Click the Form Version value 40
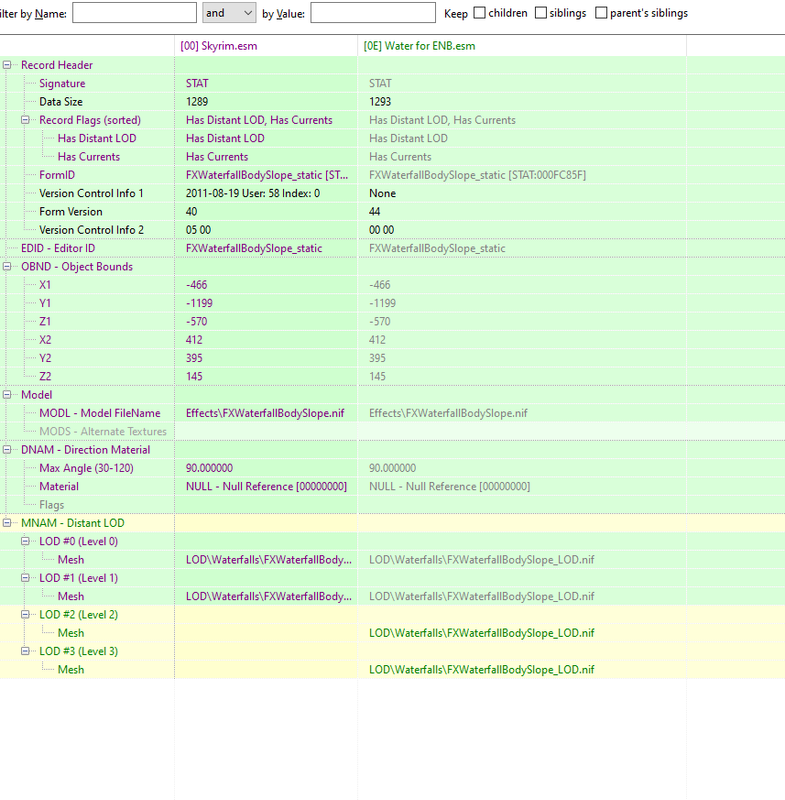This screenshot has height=800, width=785. point(191,212)
